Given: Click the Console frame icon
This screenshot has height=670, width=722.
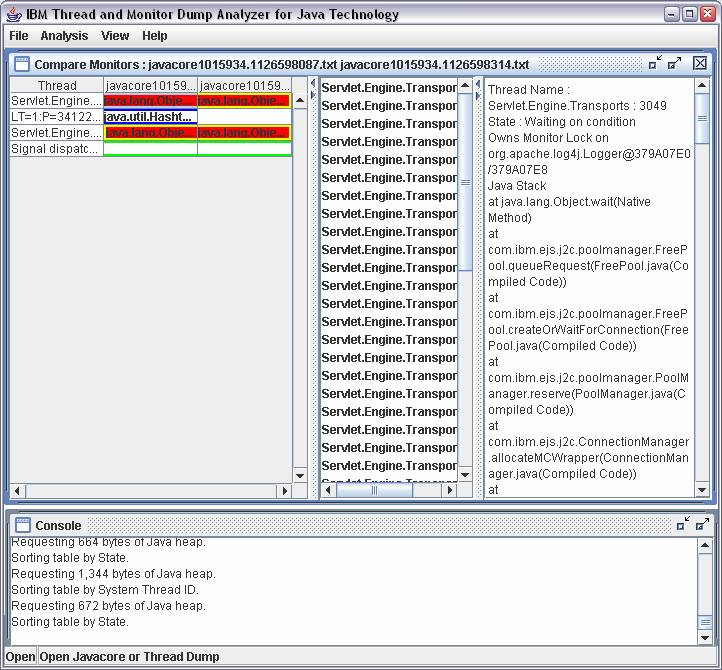Looking at the screenshot, I should pos(23,525).
